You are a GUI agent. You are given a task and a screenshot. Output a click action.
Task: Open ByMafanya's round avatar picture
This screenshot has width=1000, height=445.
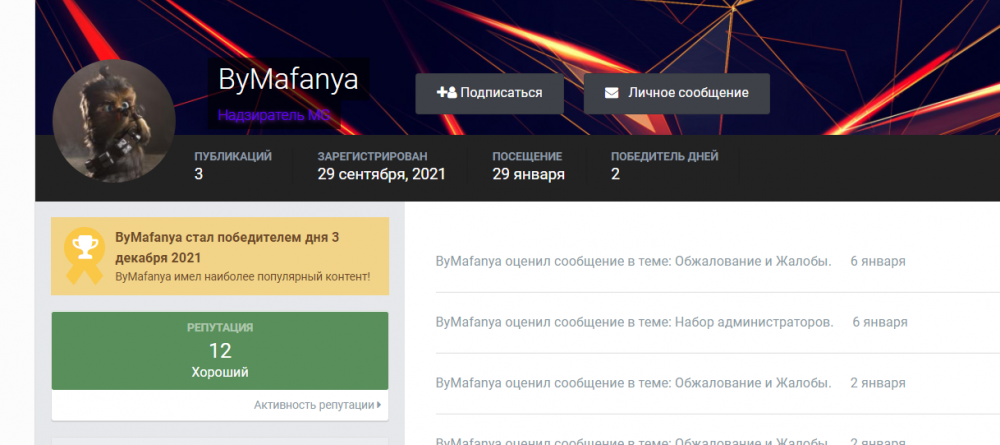[x=113, y=122]
